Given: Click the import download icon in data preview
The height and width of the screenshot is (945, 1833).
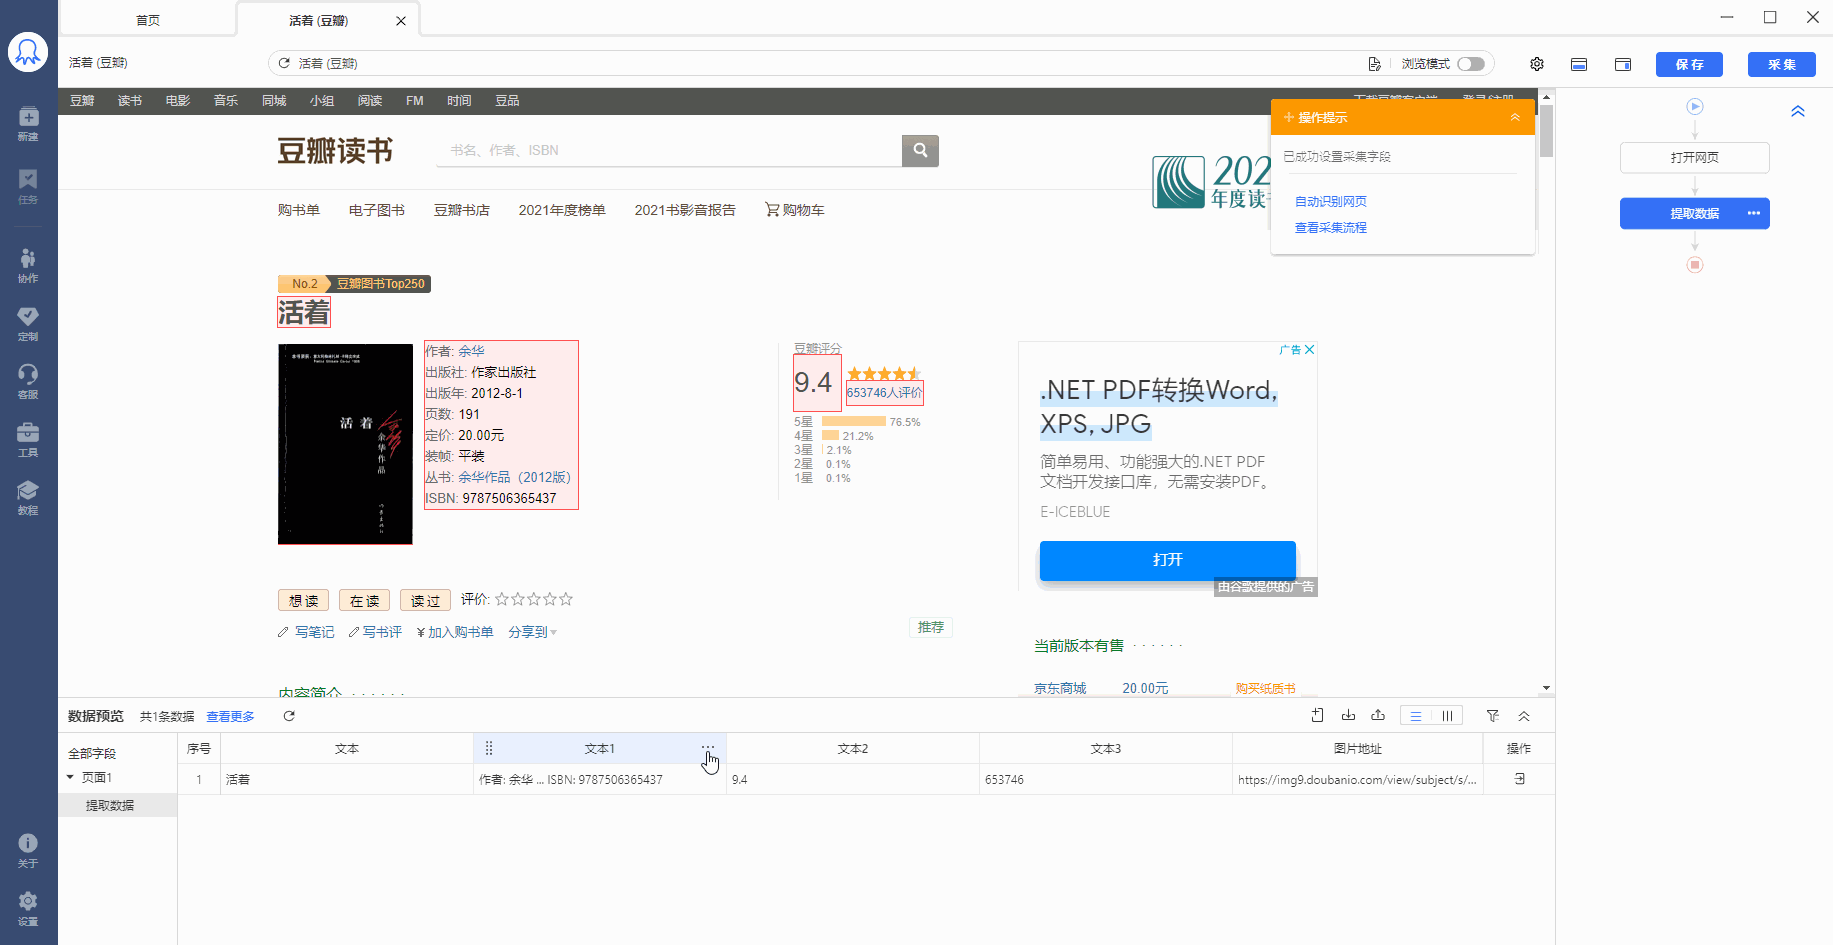Looking at the screenshot, I should pyautogui.click(x=1348, y=715).
